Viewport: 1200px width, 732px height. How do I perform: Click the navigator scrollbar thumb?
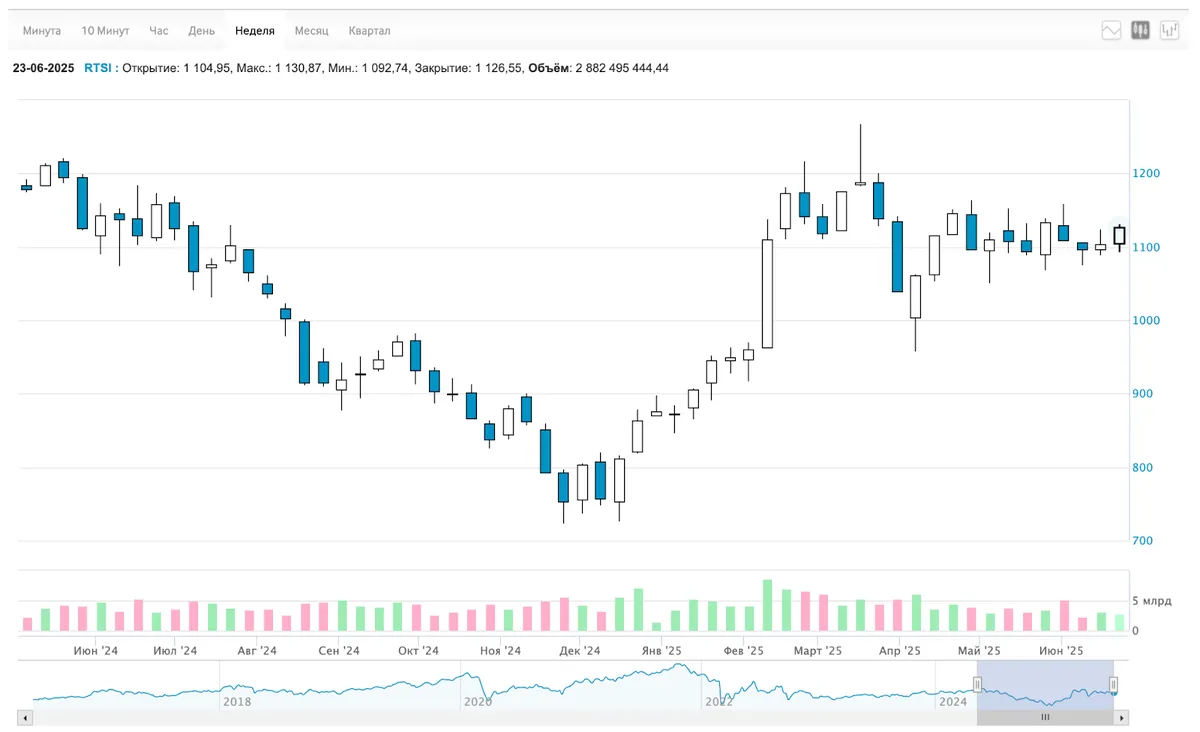[1046, 717]
